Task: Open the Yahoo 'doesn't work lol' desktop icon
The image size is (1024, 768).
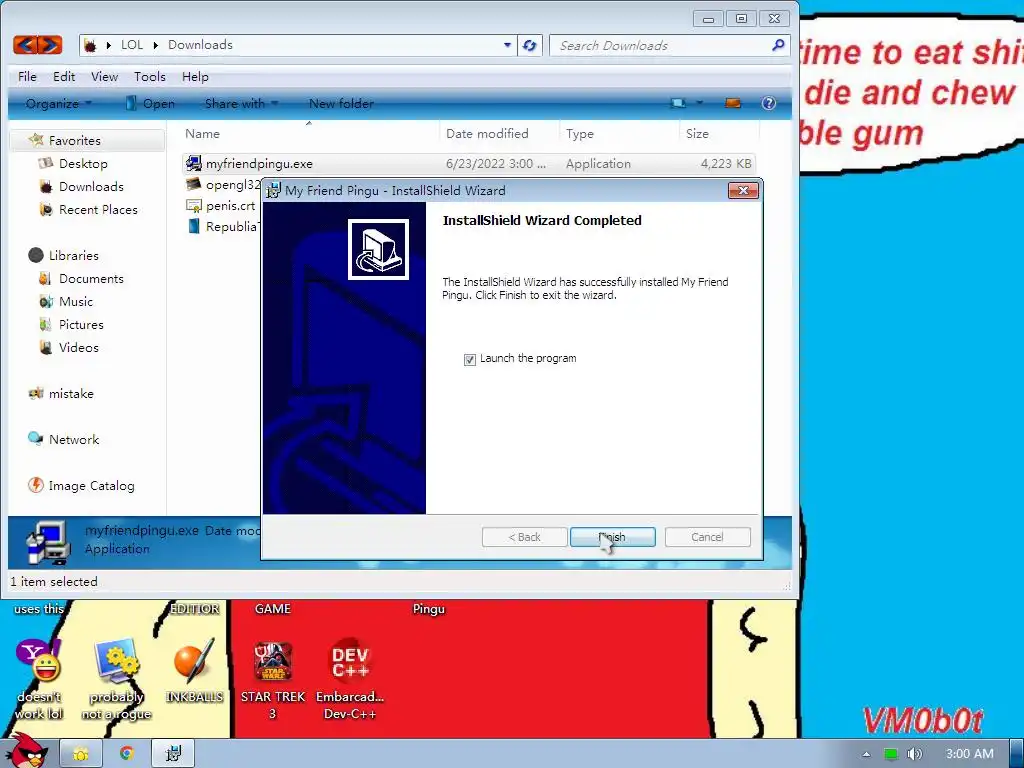Action: point(39,679)
